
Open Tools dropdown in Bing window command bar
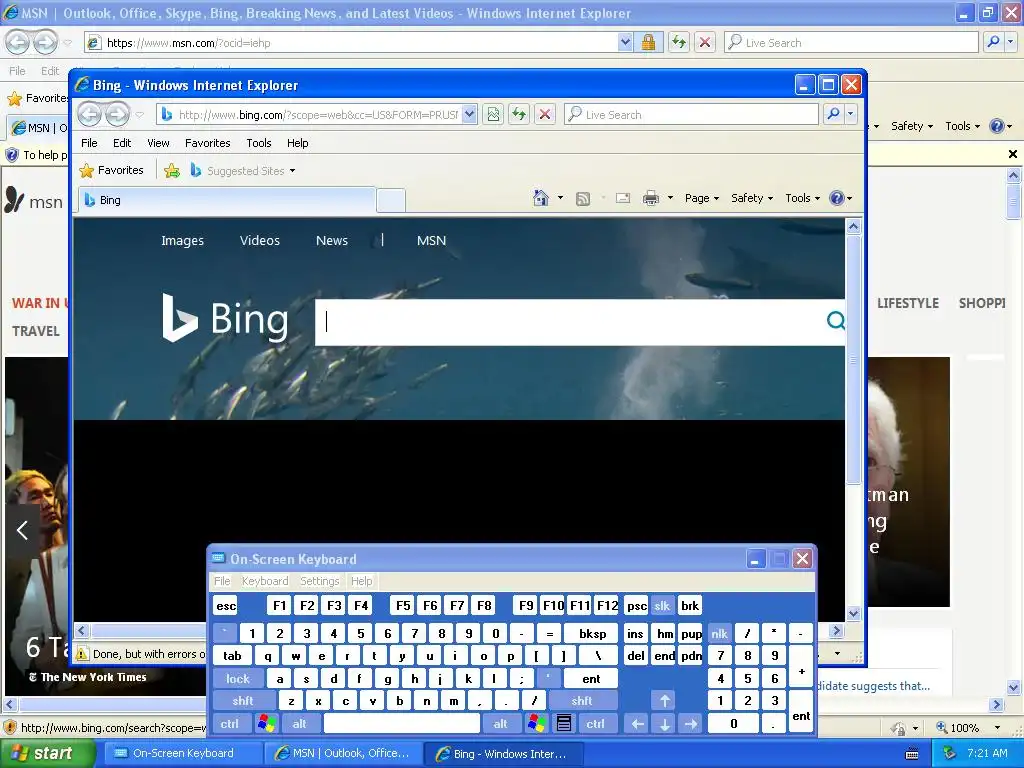click(x=803, y=198)
